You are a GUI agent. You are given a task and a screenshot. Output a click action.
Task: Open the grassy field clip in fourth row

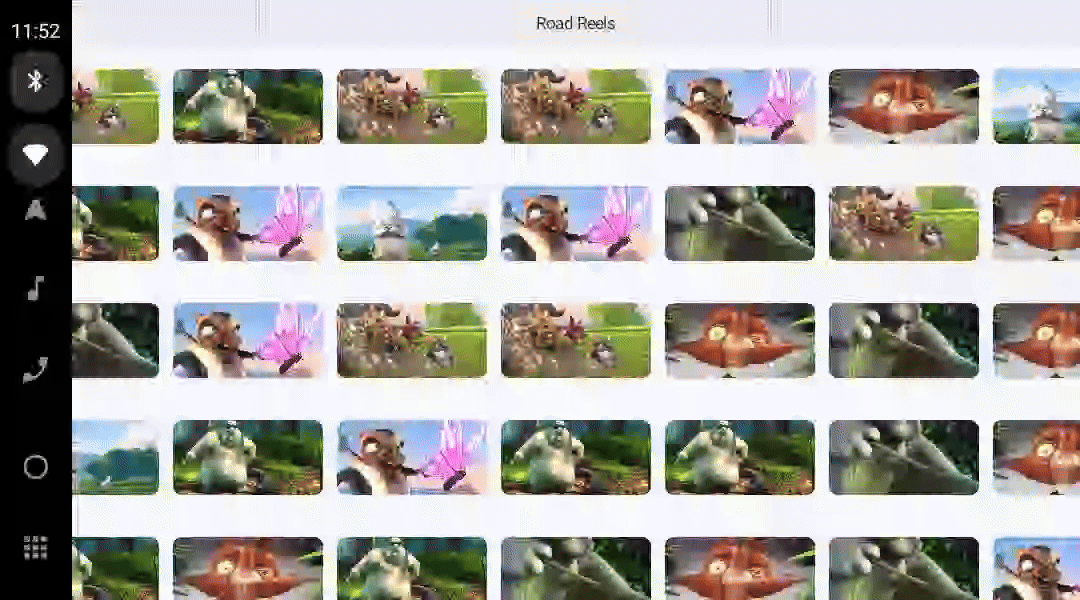pos(115,458)
